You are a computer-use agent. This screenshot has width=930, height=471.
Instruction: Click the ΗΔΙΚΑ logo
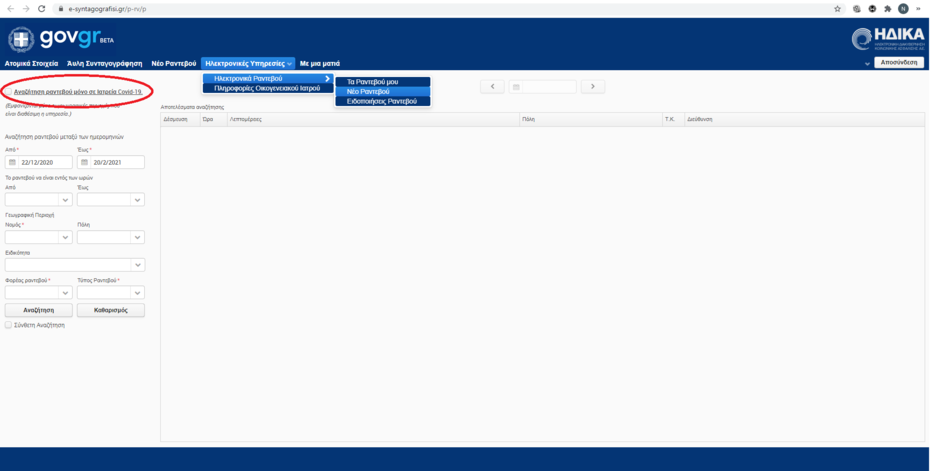(888, 39)
